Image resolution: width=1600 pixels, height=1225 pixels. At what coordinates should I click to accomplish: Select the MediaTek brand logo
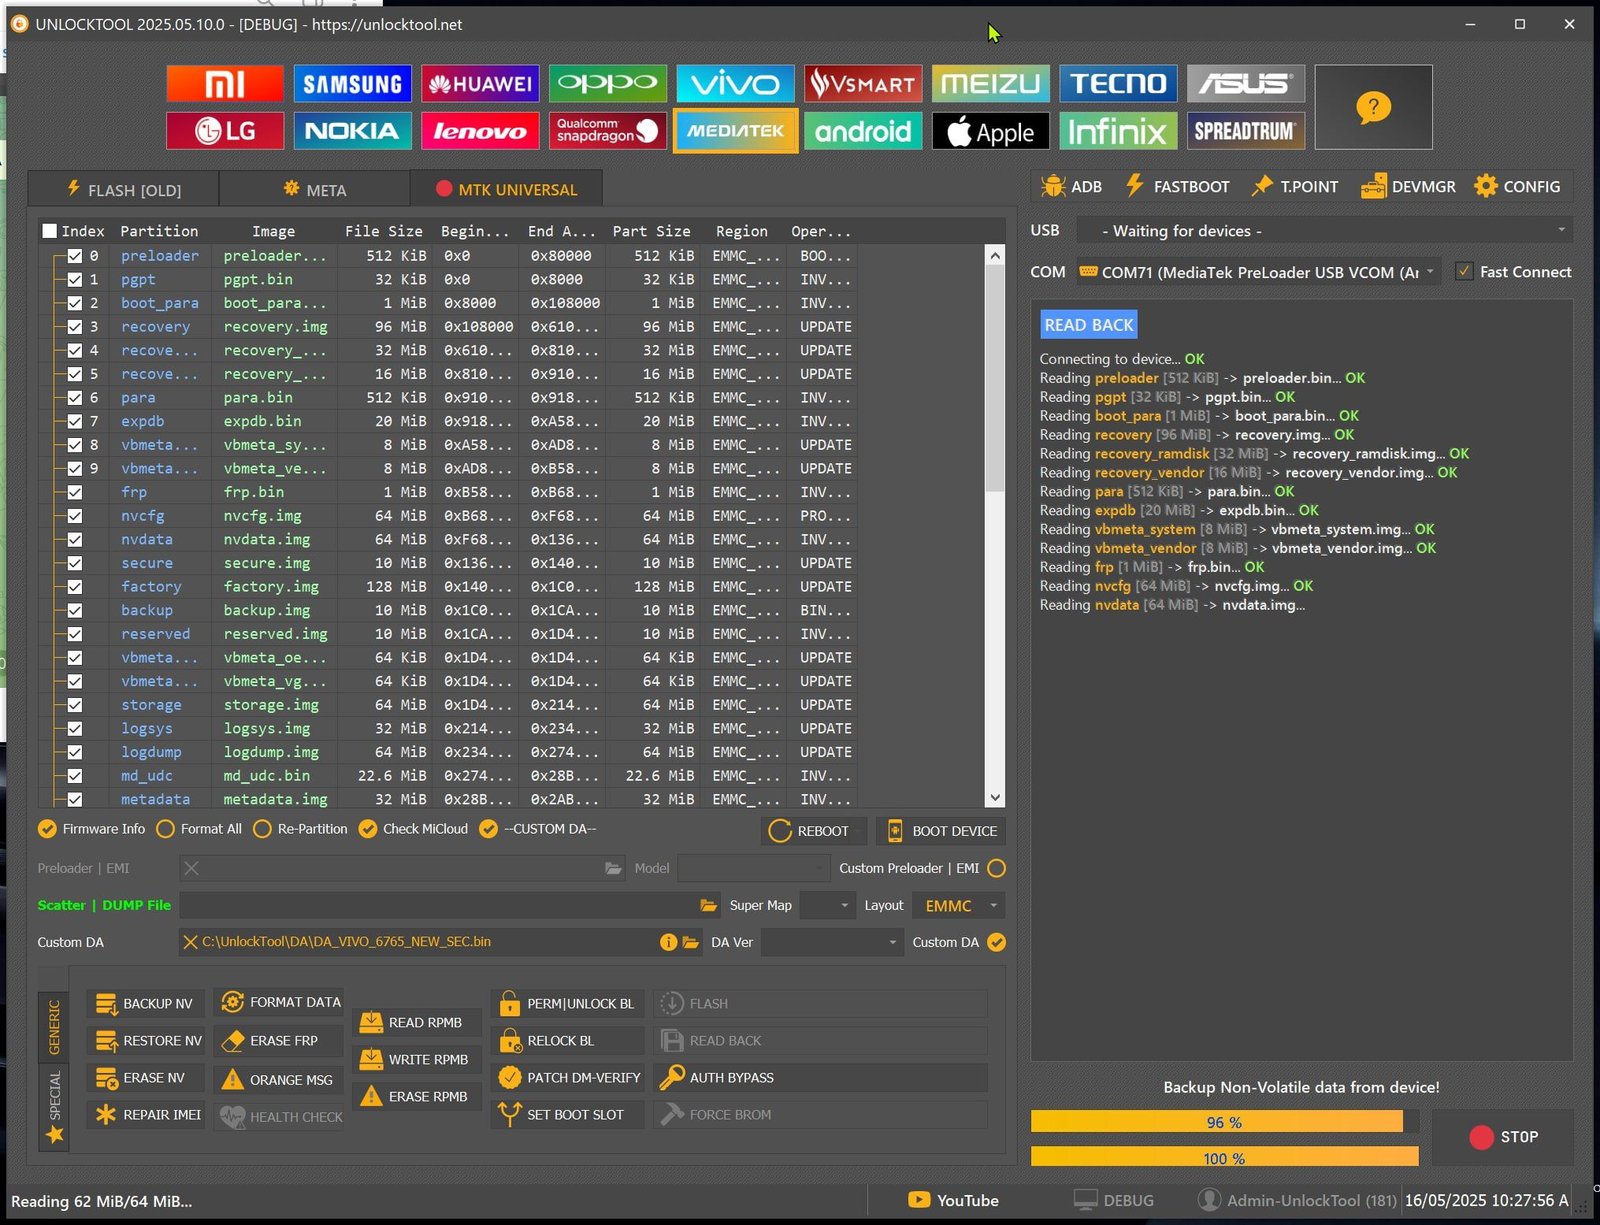click(x=735, y=131)
